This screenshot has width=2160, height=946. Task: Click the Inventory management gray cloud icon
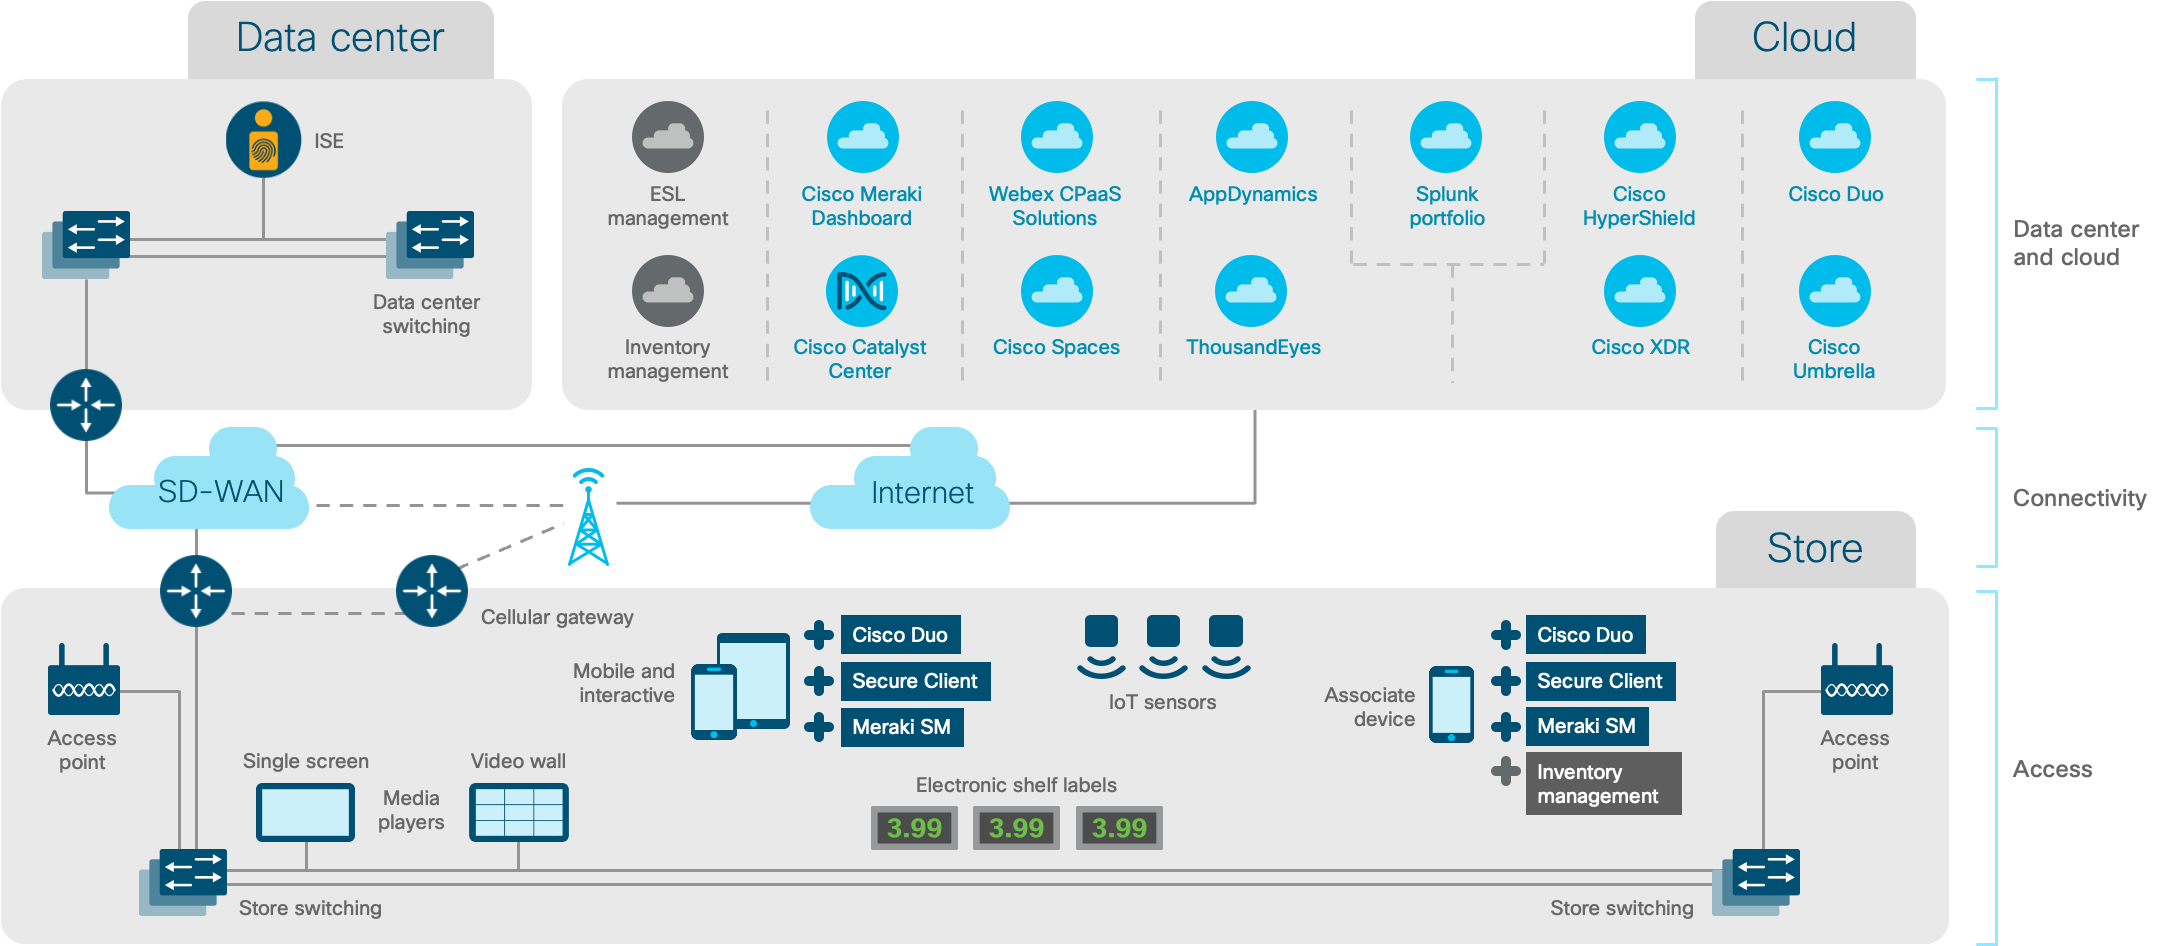point(668,291)
